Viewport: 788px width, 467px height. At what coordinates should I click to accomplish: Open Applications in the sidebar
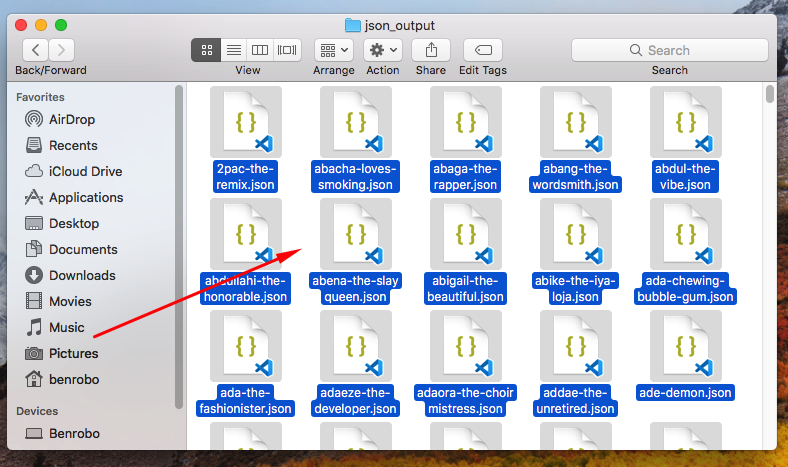(74, 198)
